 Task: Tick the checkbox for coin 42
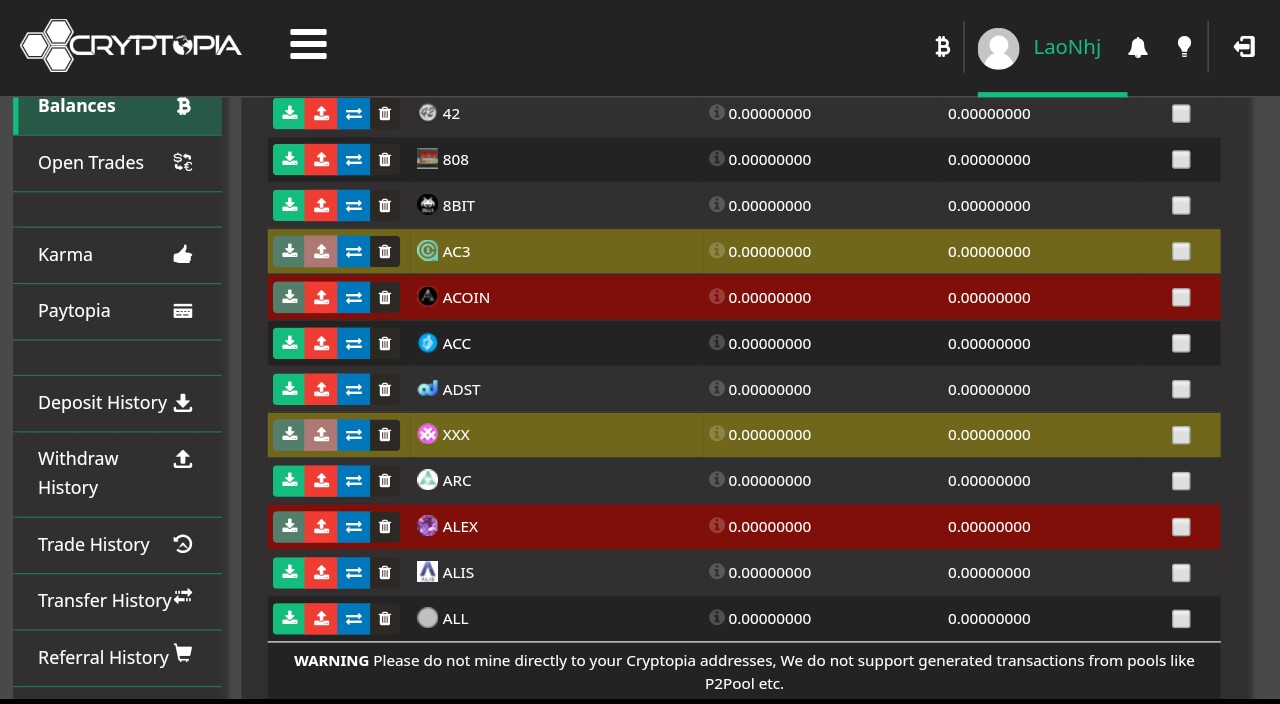1181,114
